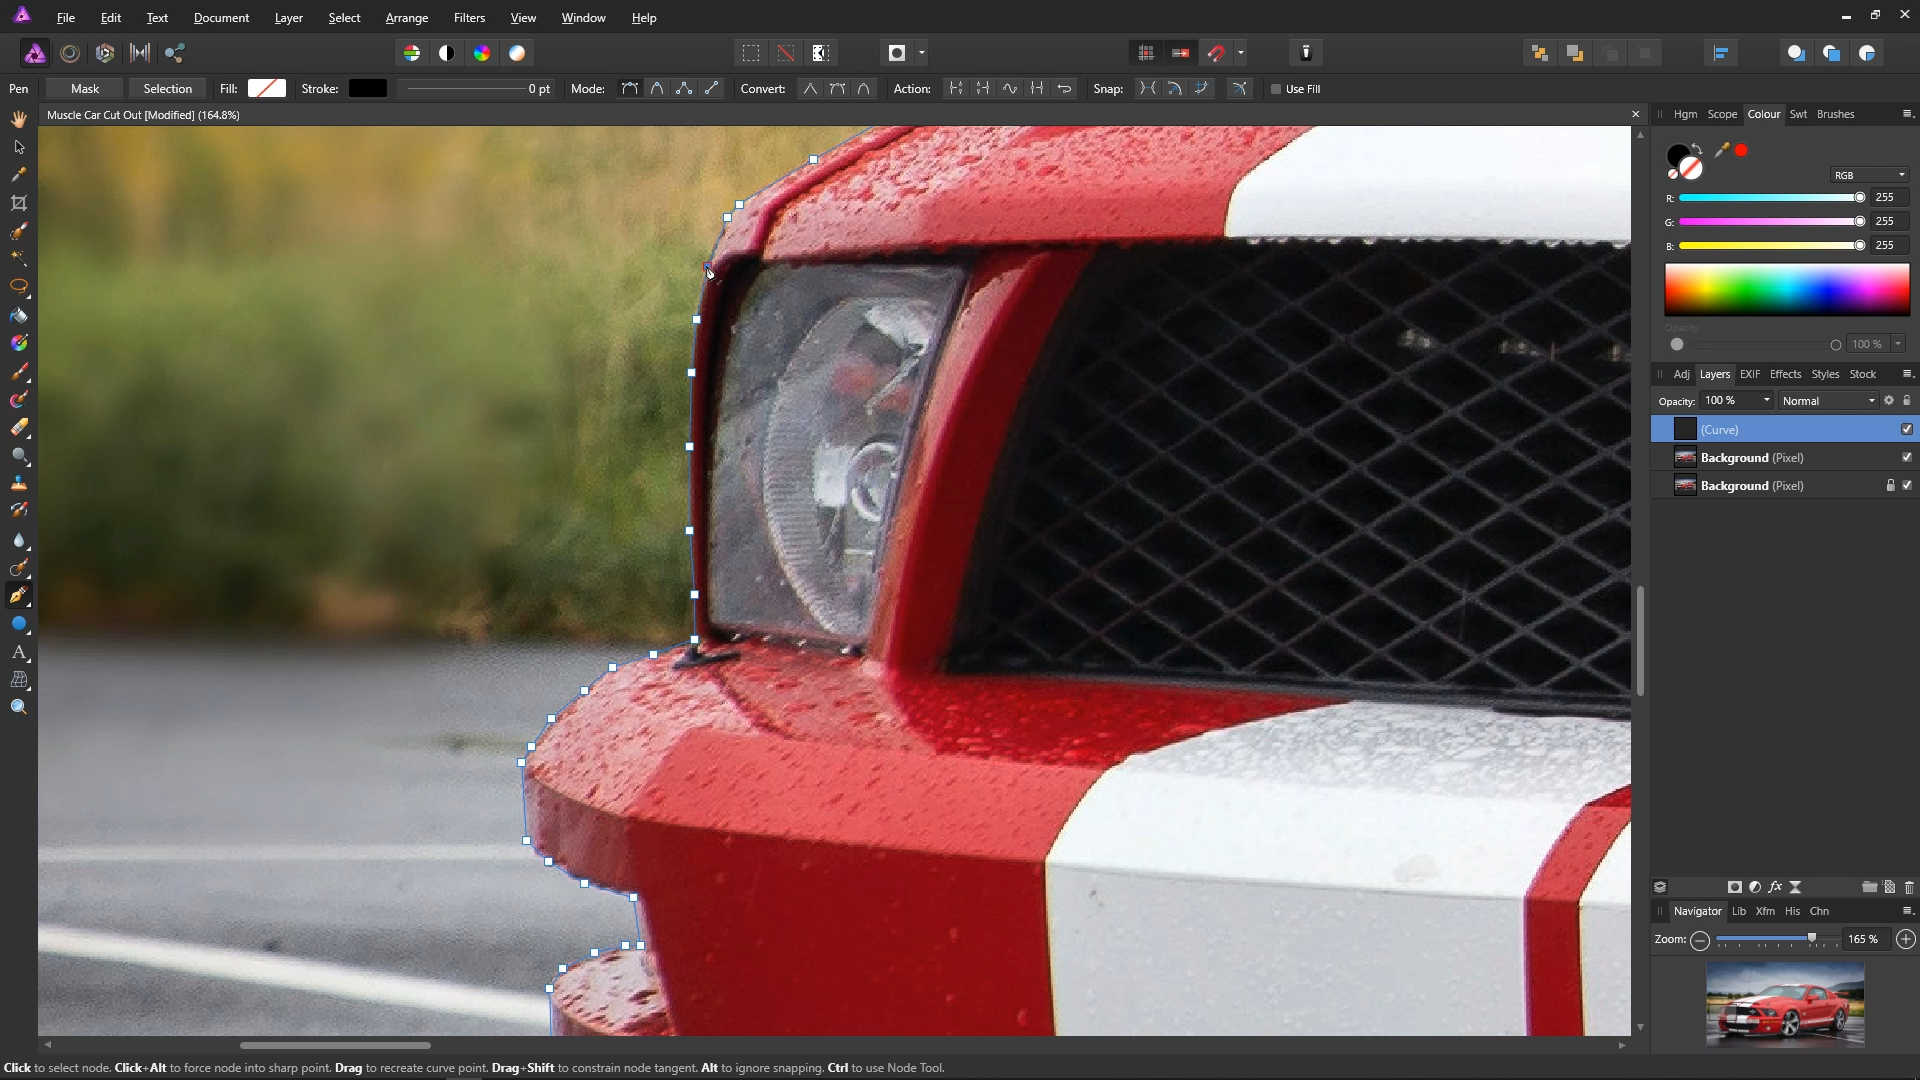Select the Text tool icon

click(x=19, y=652)
